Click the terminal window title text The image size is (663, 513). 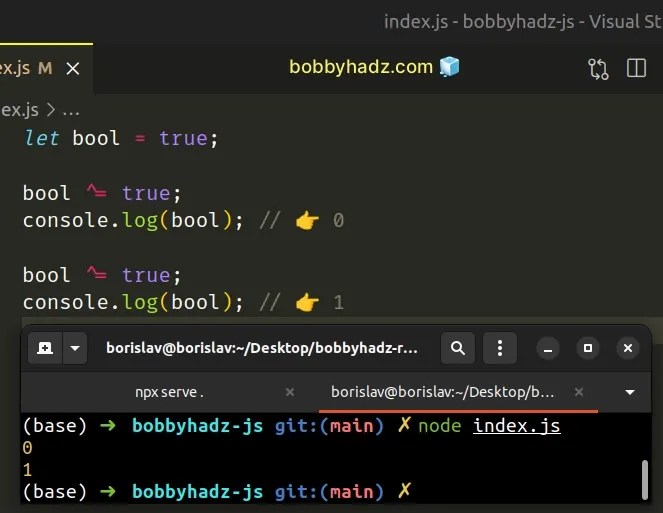[x=262, y=348]
